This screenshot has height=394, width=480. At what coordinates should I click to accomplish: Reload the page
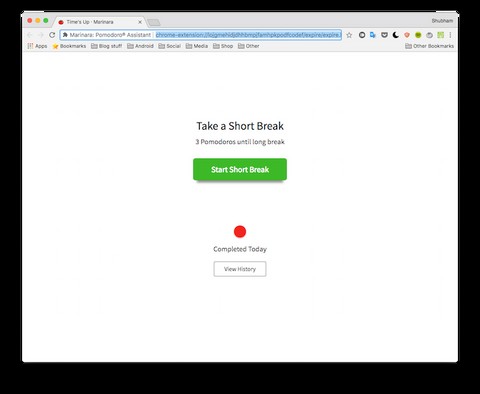point(52,35)
